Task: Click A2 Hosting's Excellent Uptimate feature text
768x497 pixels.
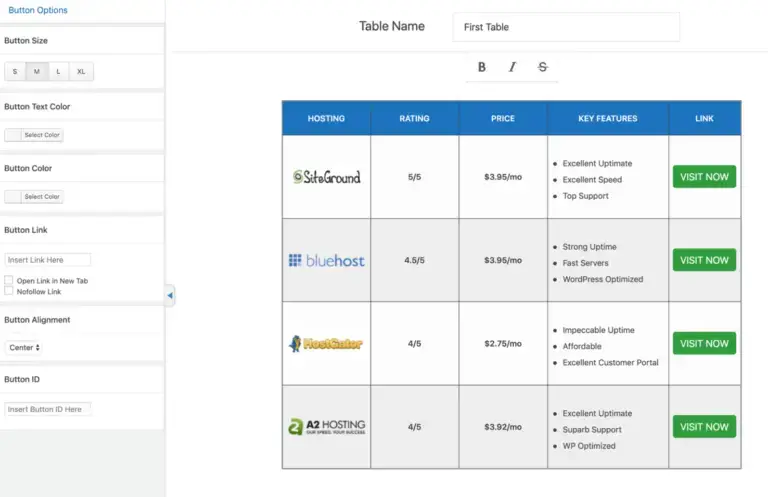Action: tap(597, 413)
